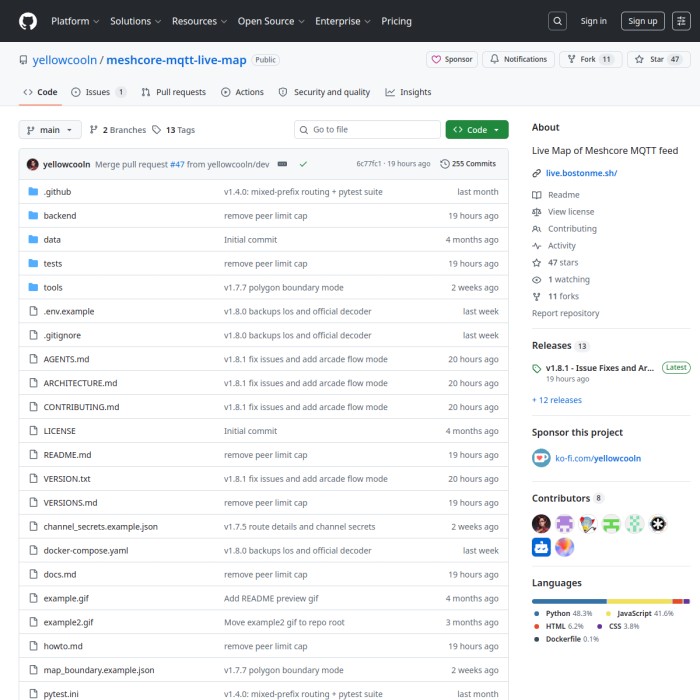Screen dimensions: 700x700
Task: Open the 255 Commits history
Action: click(468, 164)
